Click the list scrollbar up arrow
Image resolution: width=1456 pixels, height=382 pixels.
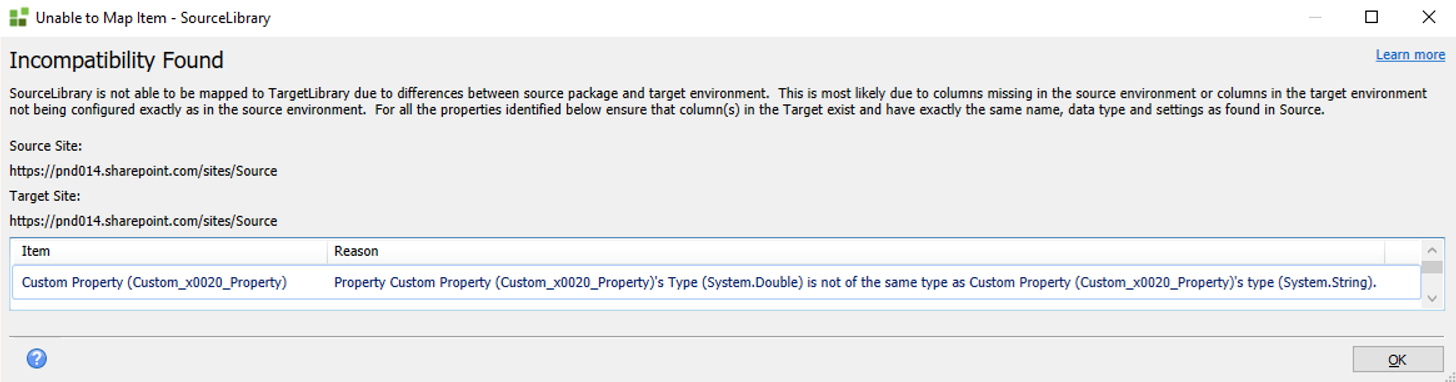point(1432,250)
